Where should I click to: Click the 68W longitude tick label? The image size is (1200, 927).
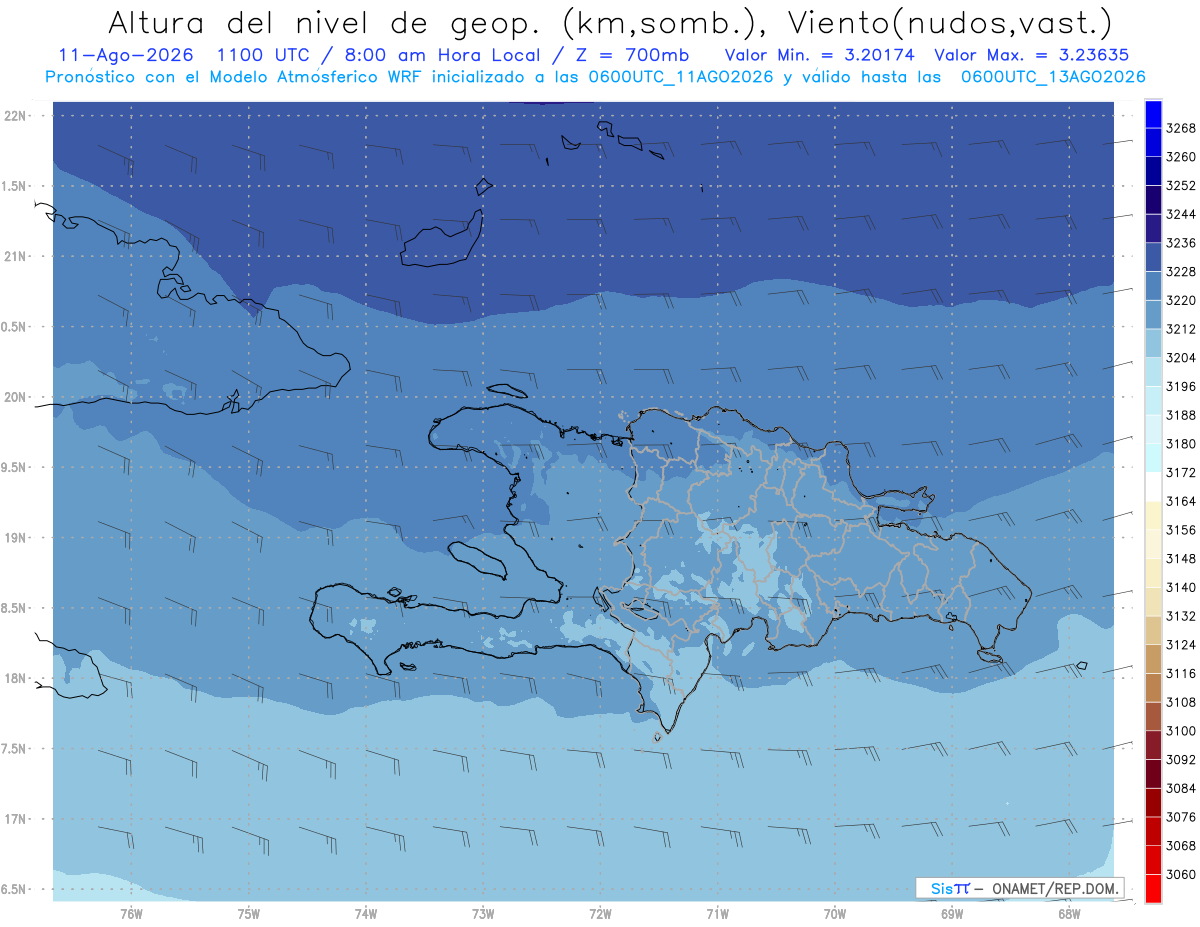click(x=1069, y=914)
